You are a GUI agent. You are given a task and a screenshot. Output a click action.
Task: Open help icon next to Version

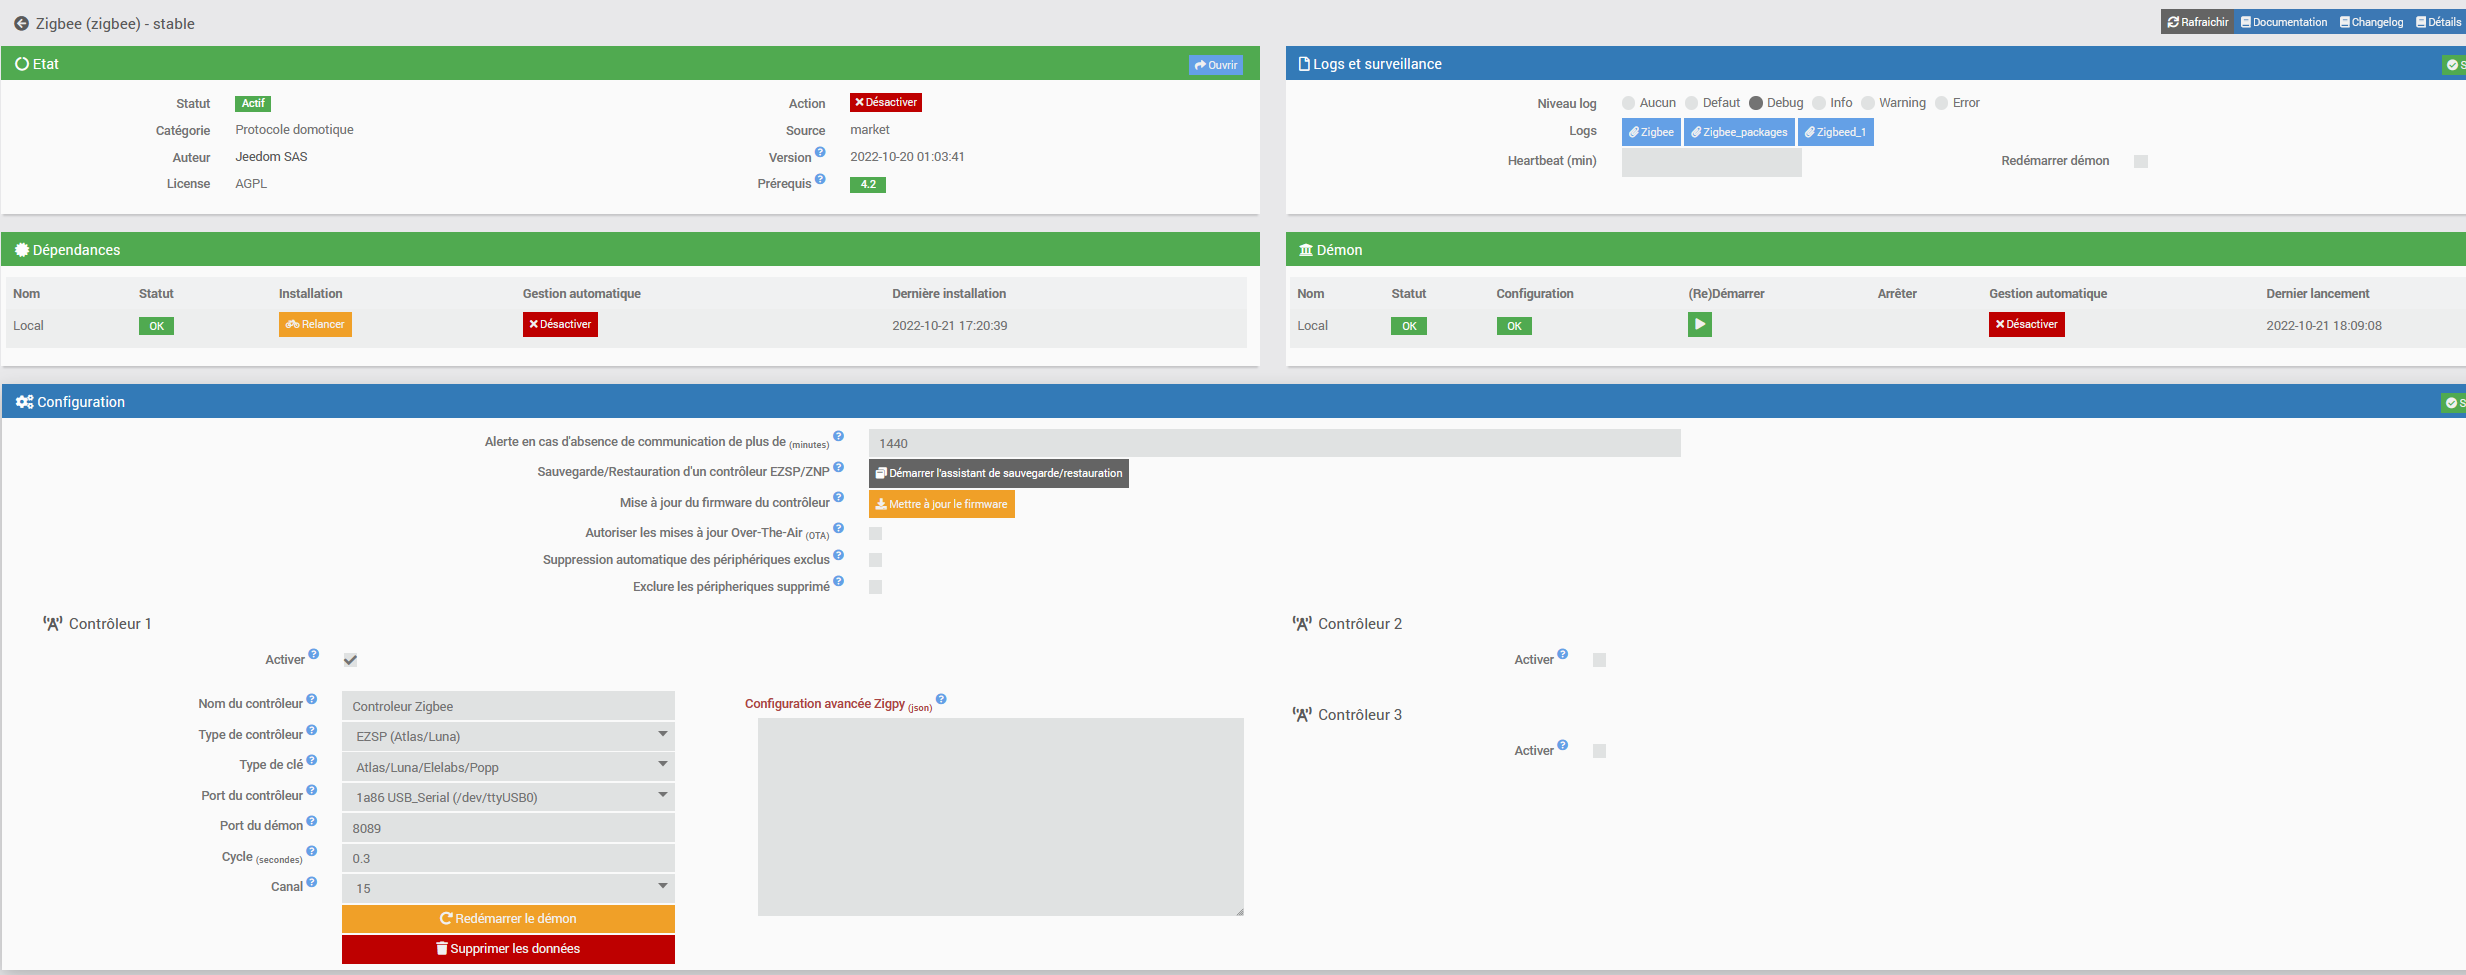click(820, 152)
